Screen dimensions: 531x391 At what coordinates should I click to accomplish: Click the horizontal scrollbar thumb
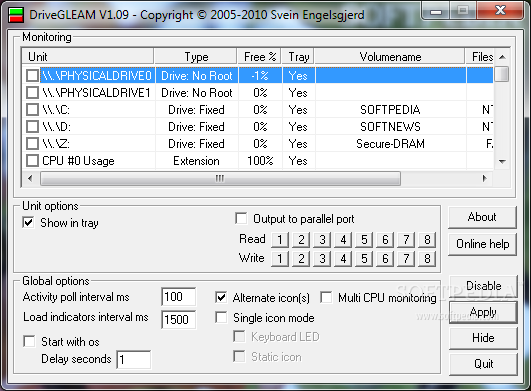(x=220, y=178)
